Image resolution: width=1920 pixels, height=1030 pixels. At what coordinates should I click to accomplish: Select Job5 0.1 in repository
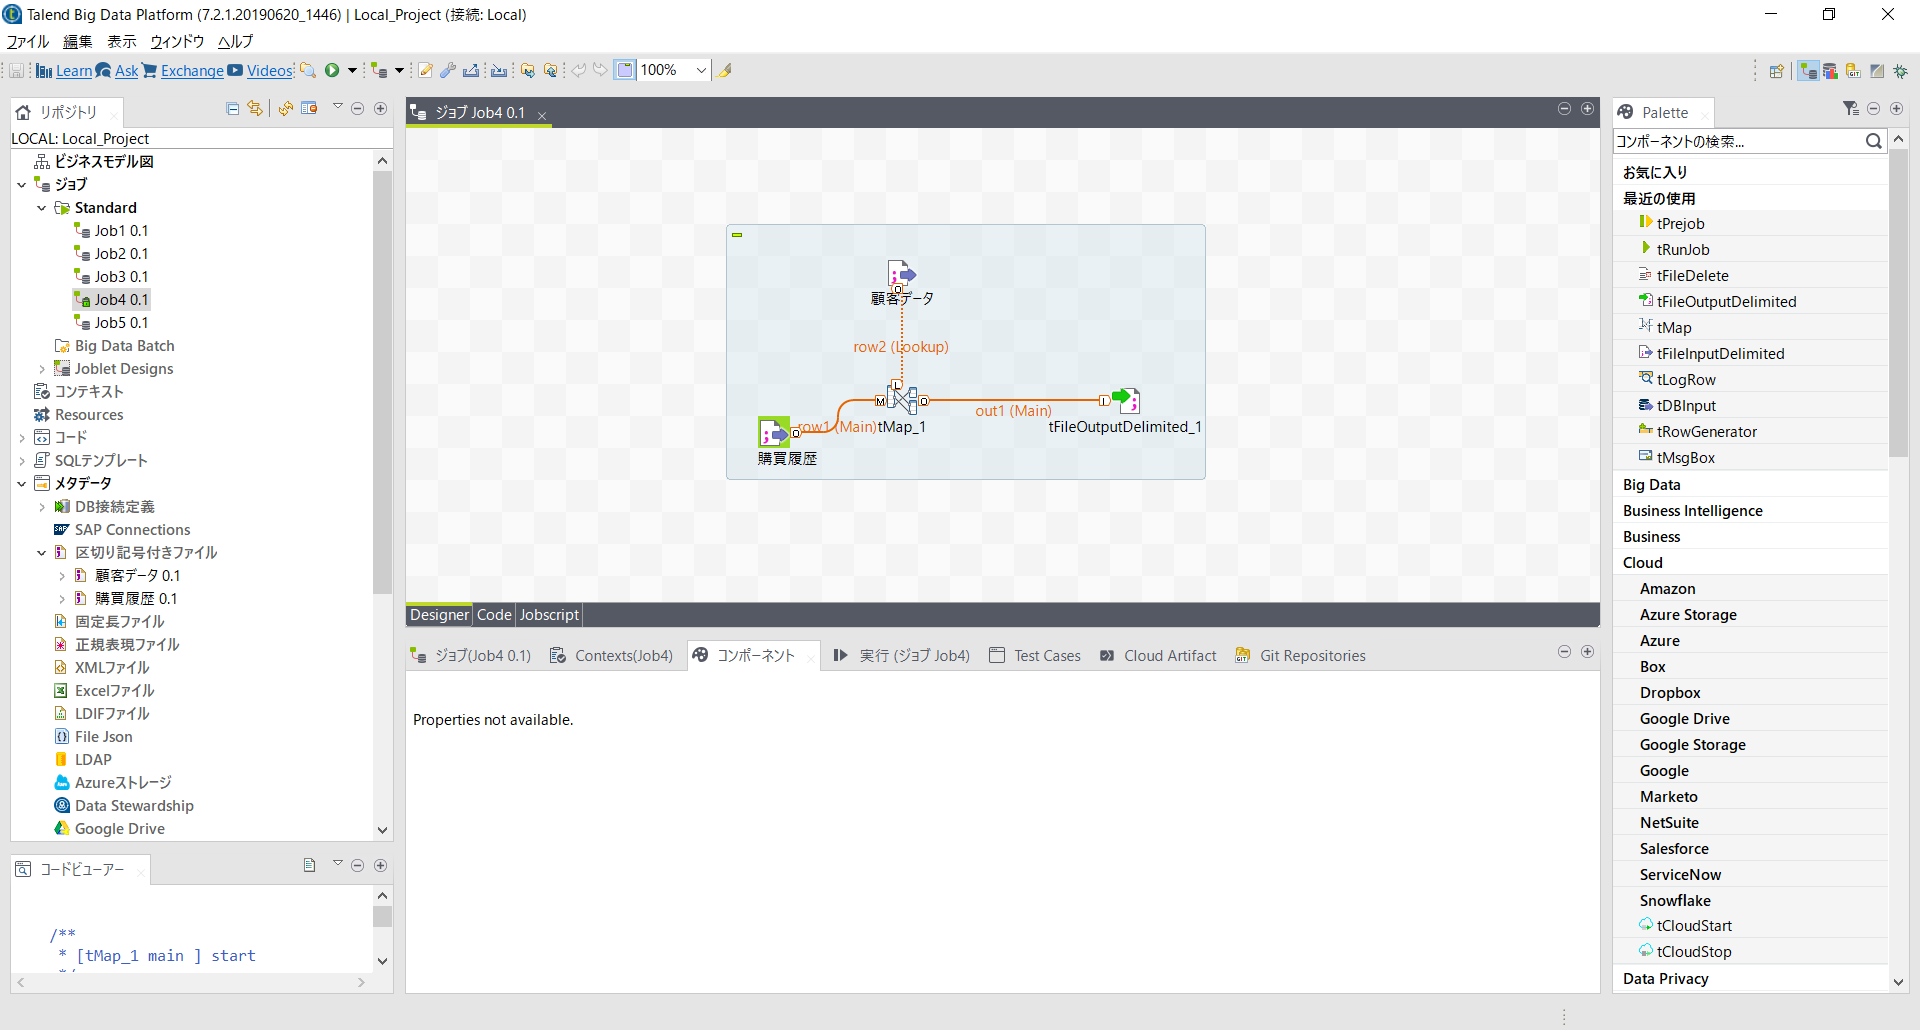tap(121, 323)
